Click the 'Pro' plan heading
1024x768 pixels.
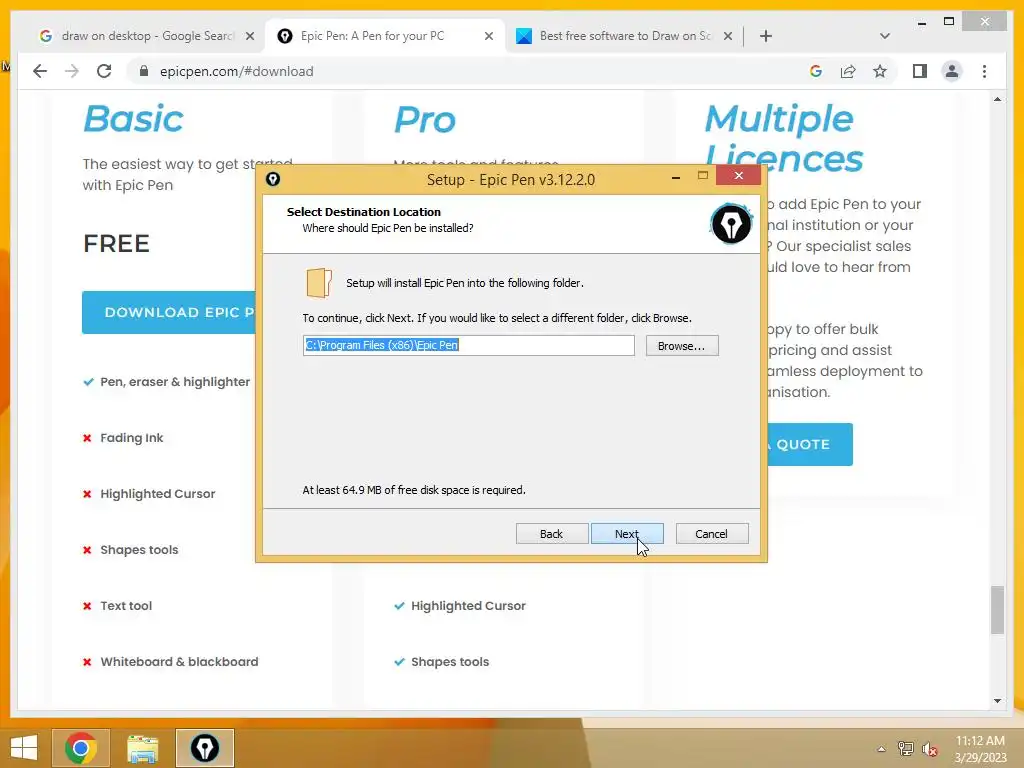tap(424, 120)
